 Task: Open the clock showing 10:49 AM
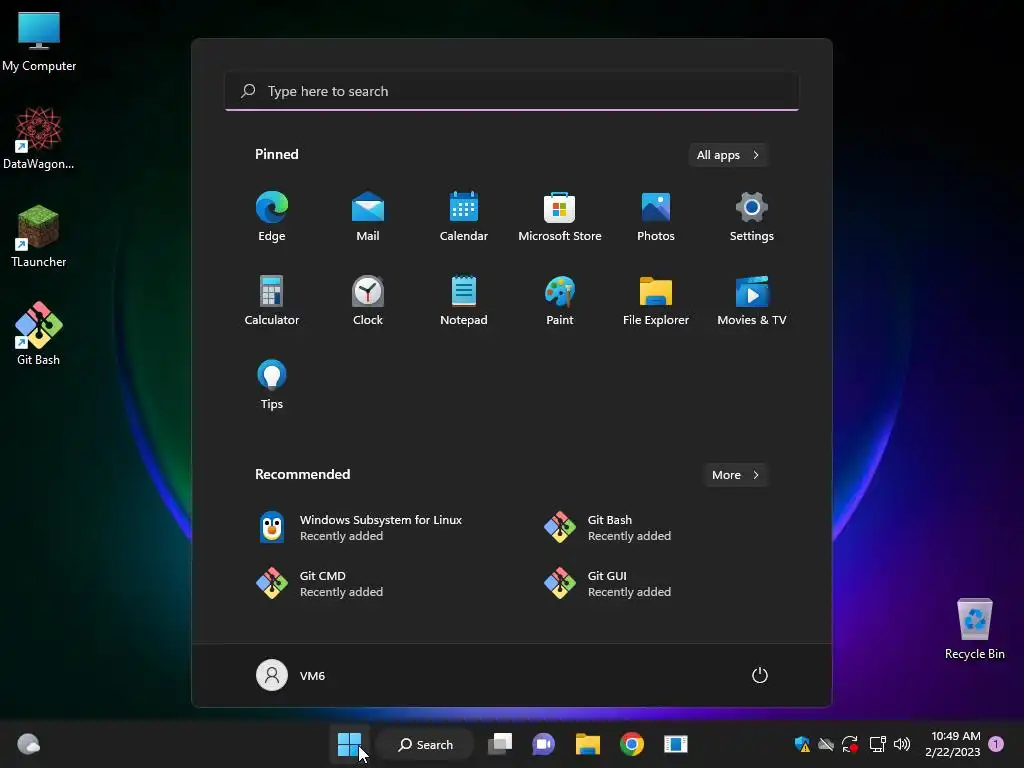click(x=953, y=744)
